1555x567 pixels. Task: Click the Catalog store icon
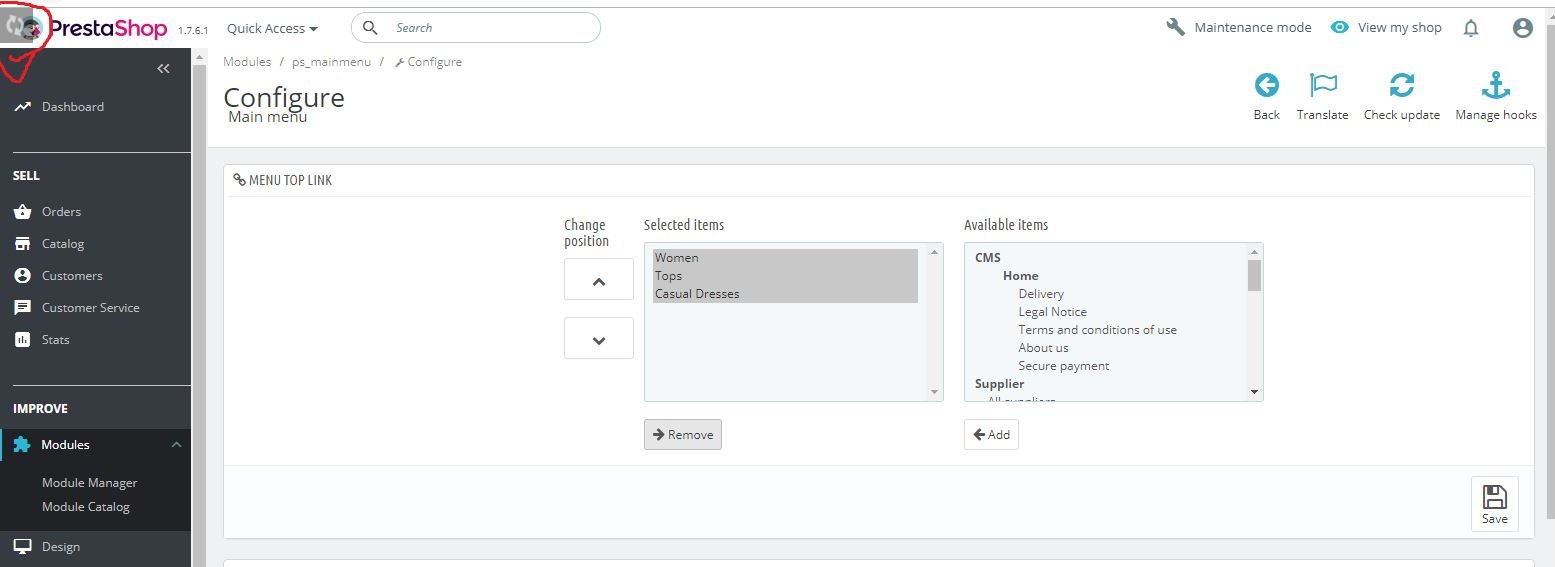[x=22, y=244]
